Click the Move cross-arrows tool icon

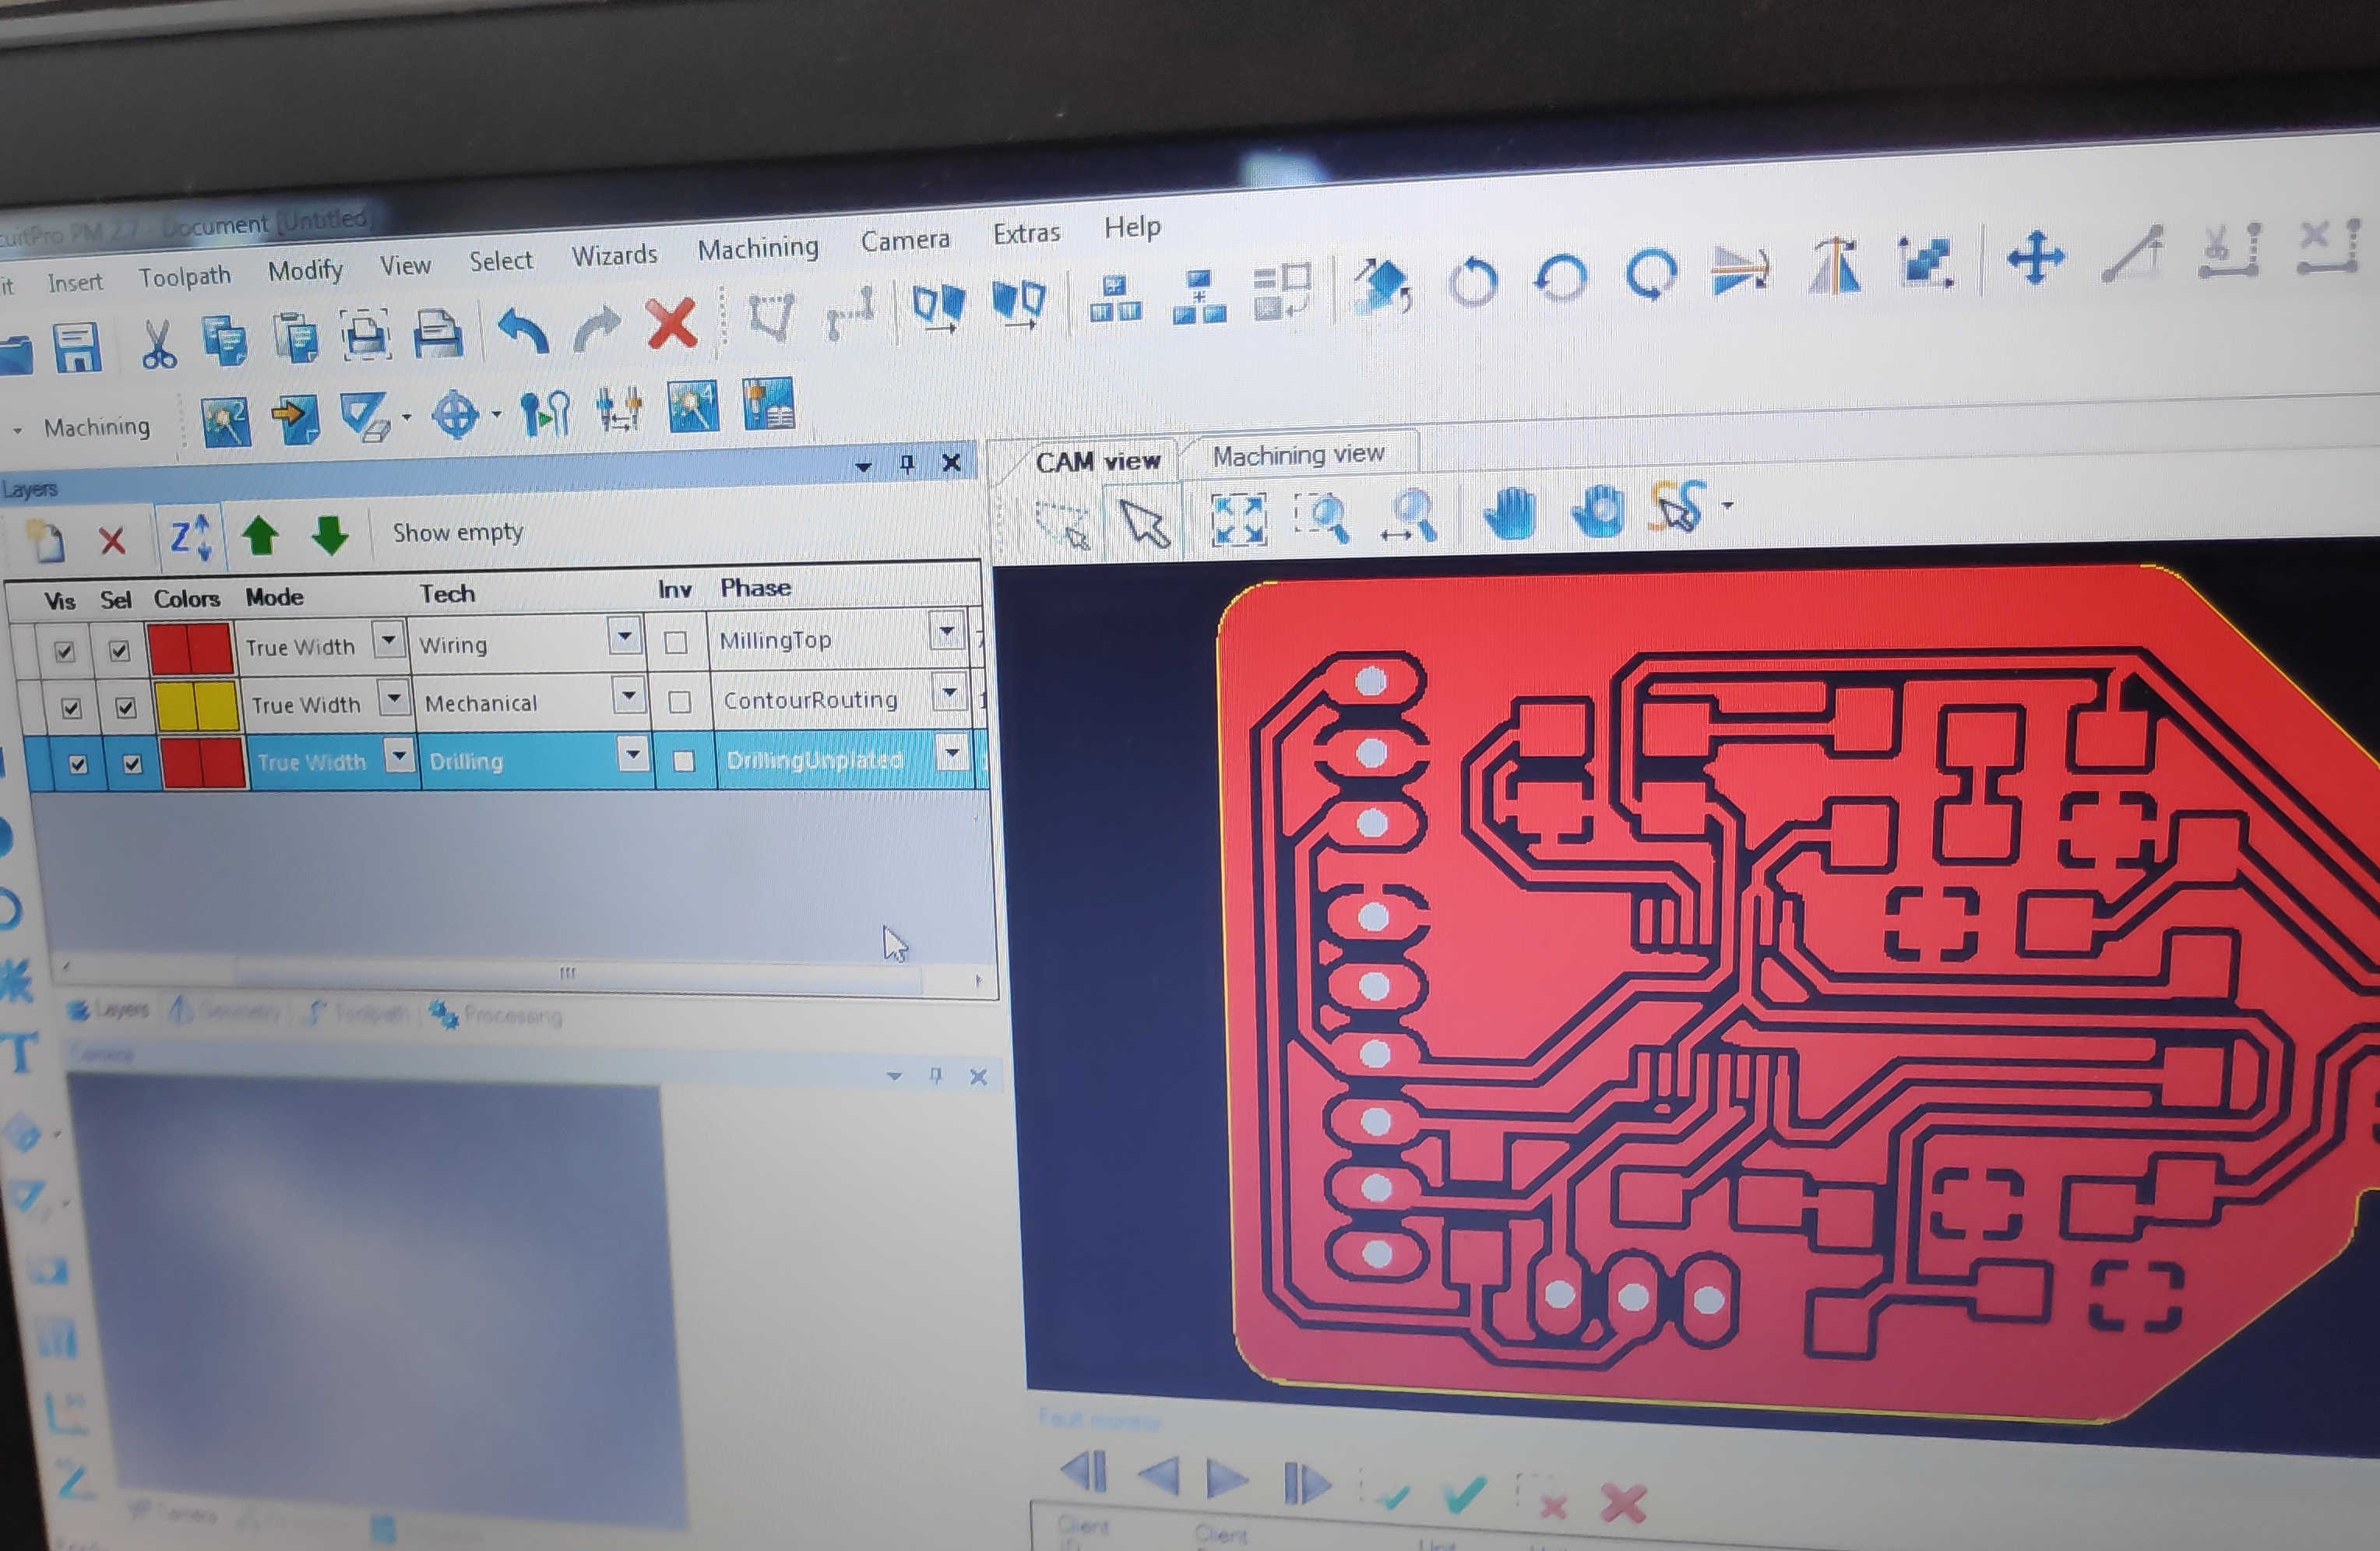pyautogui.click(x=2035, y=257)
